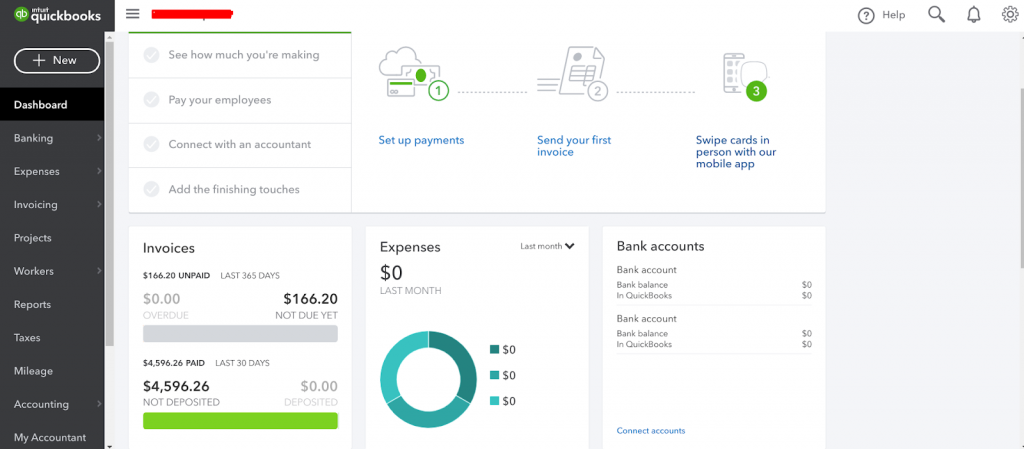Open the Last month period dropdown
The image size is (1024, 449).
coord(547,246)
